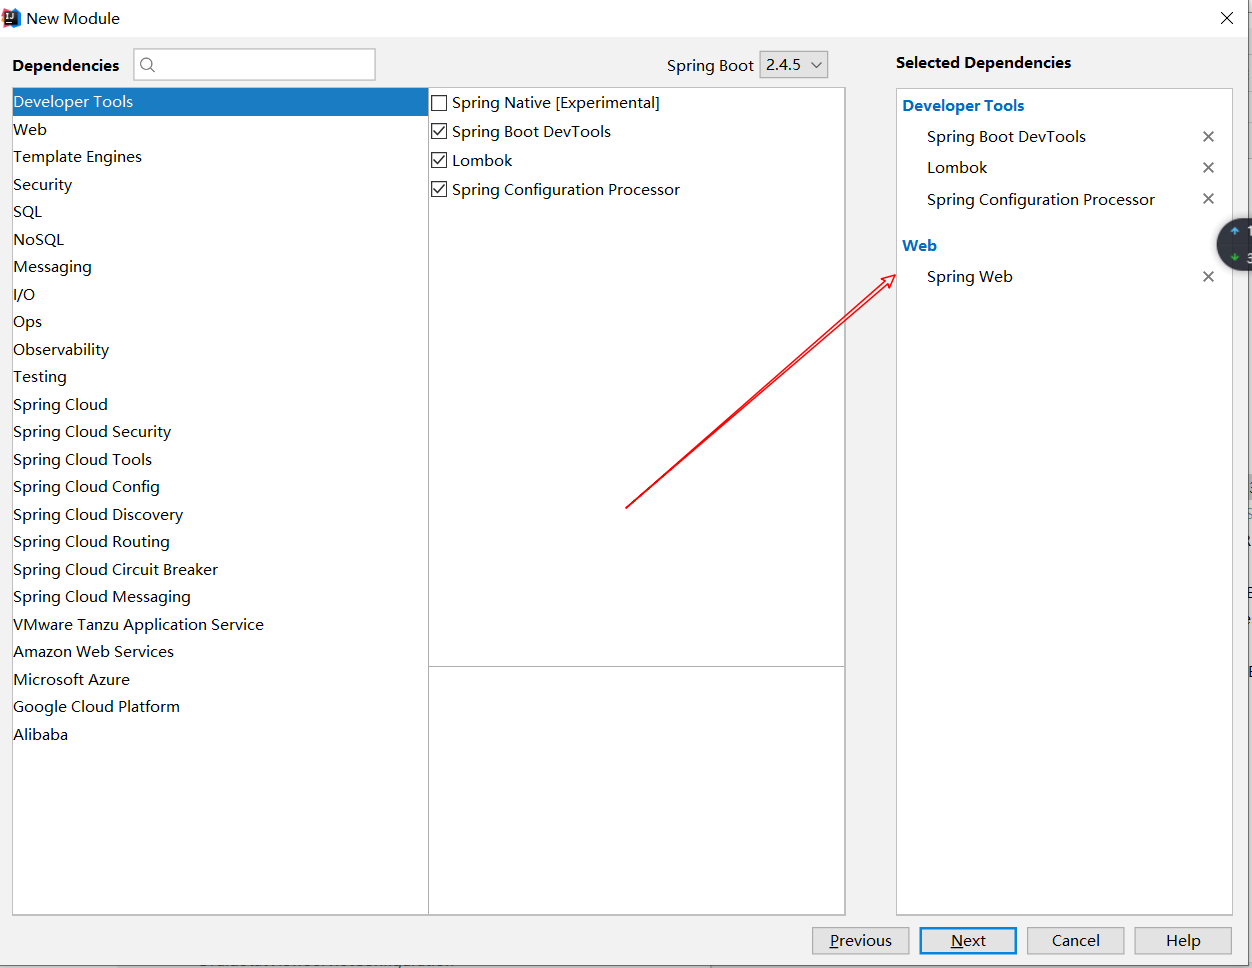Cancel the New Module wizard

tap(1075, 941)
